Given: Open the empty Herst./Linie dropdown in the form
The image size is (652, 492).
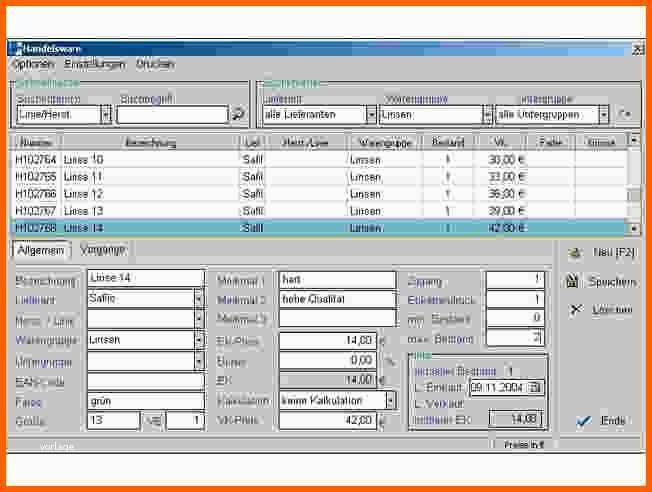Looking at the screenshot, I should coord(199,319).
